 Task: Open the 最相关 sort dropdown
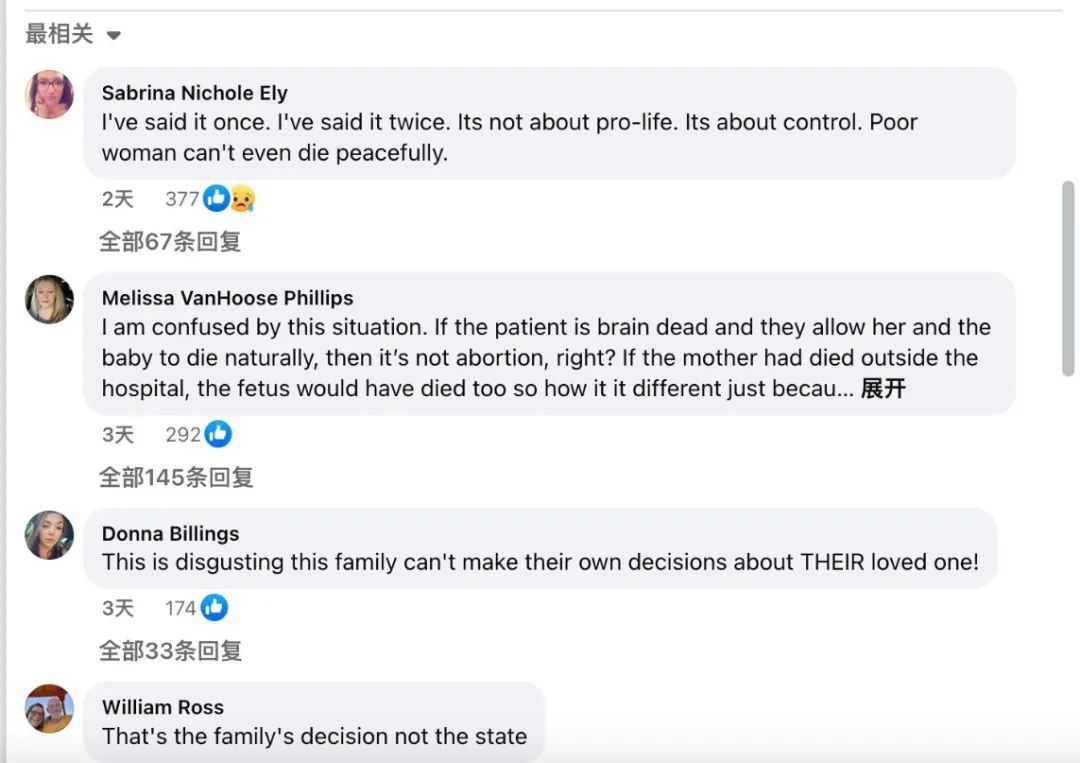[73, 34]
